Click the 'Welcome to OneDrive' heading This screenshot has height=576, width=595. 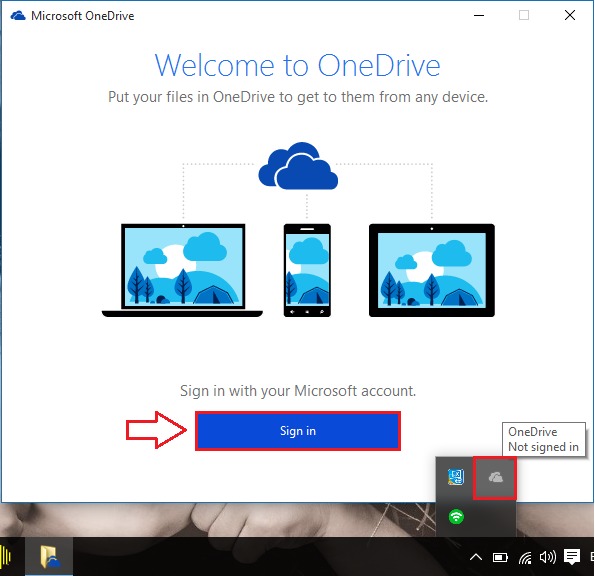298,65
